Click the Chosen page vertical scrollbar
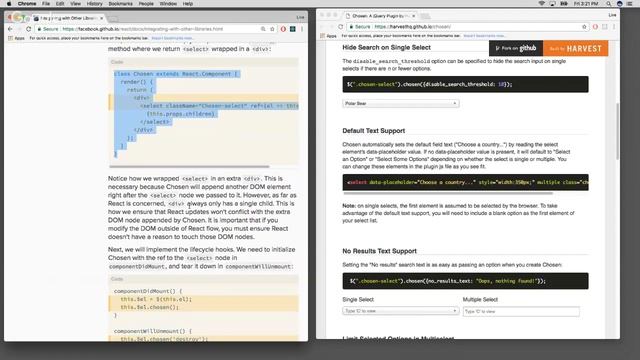This screenshot has width=640, height=360. [617, 131]
